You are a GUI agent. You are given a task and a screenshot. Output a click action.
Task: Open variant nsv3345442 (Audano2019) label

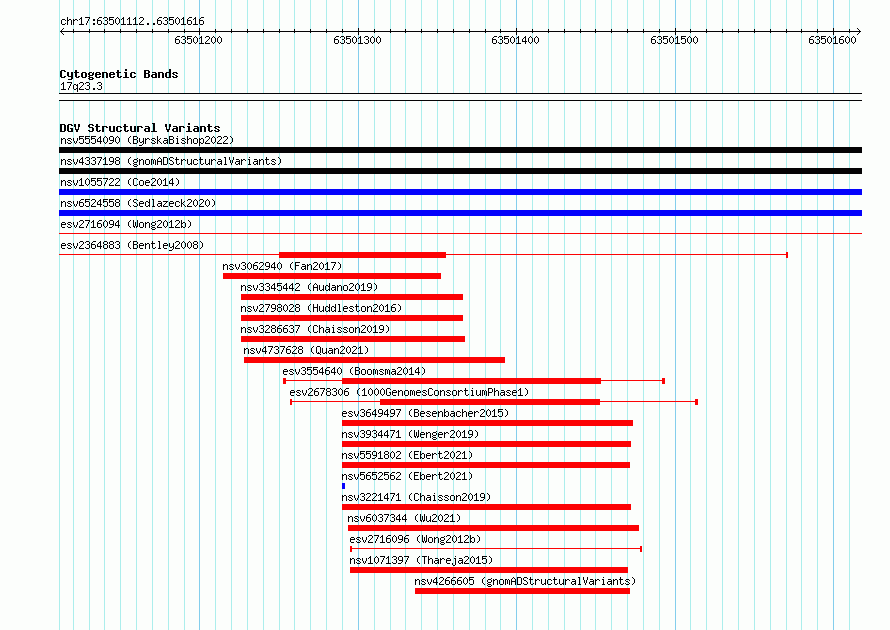309,287
